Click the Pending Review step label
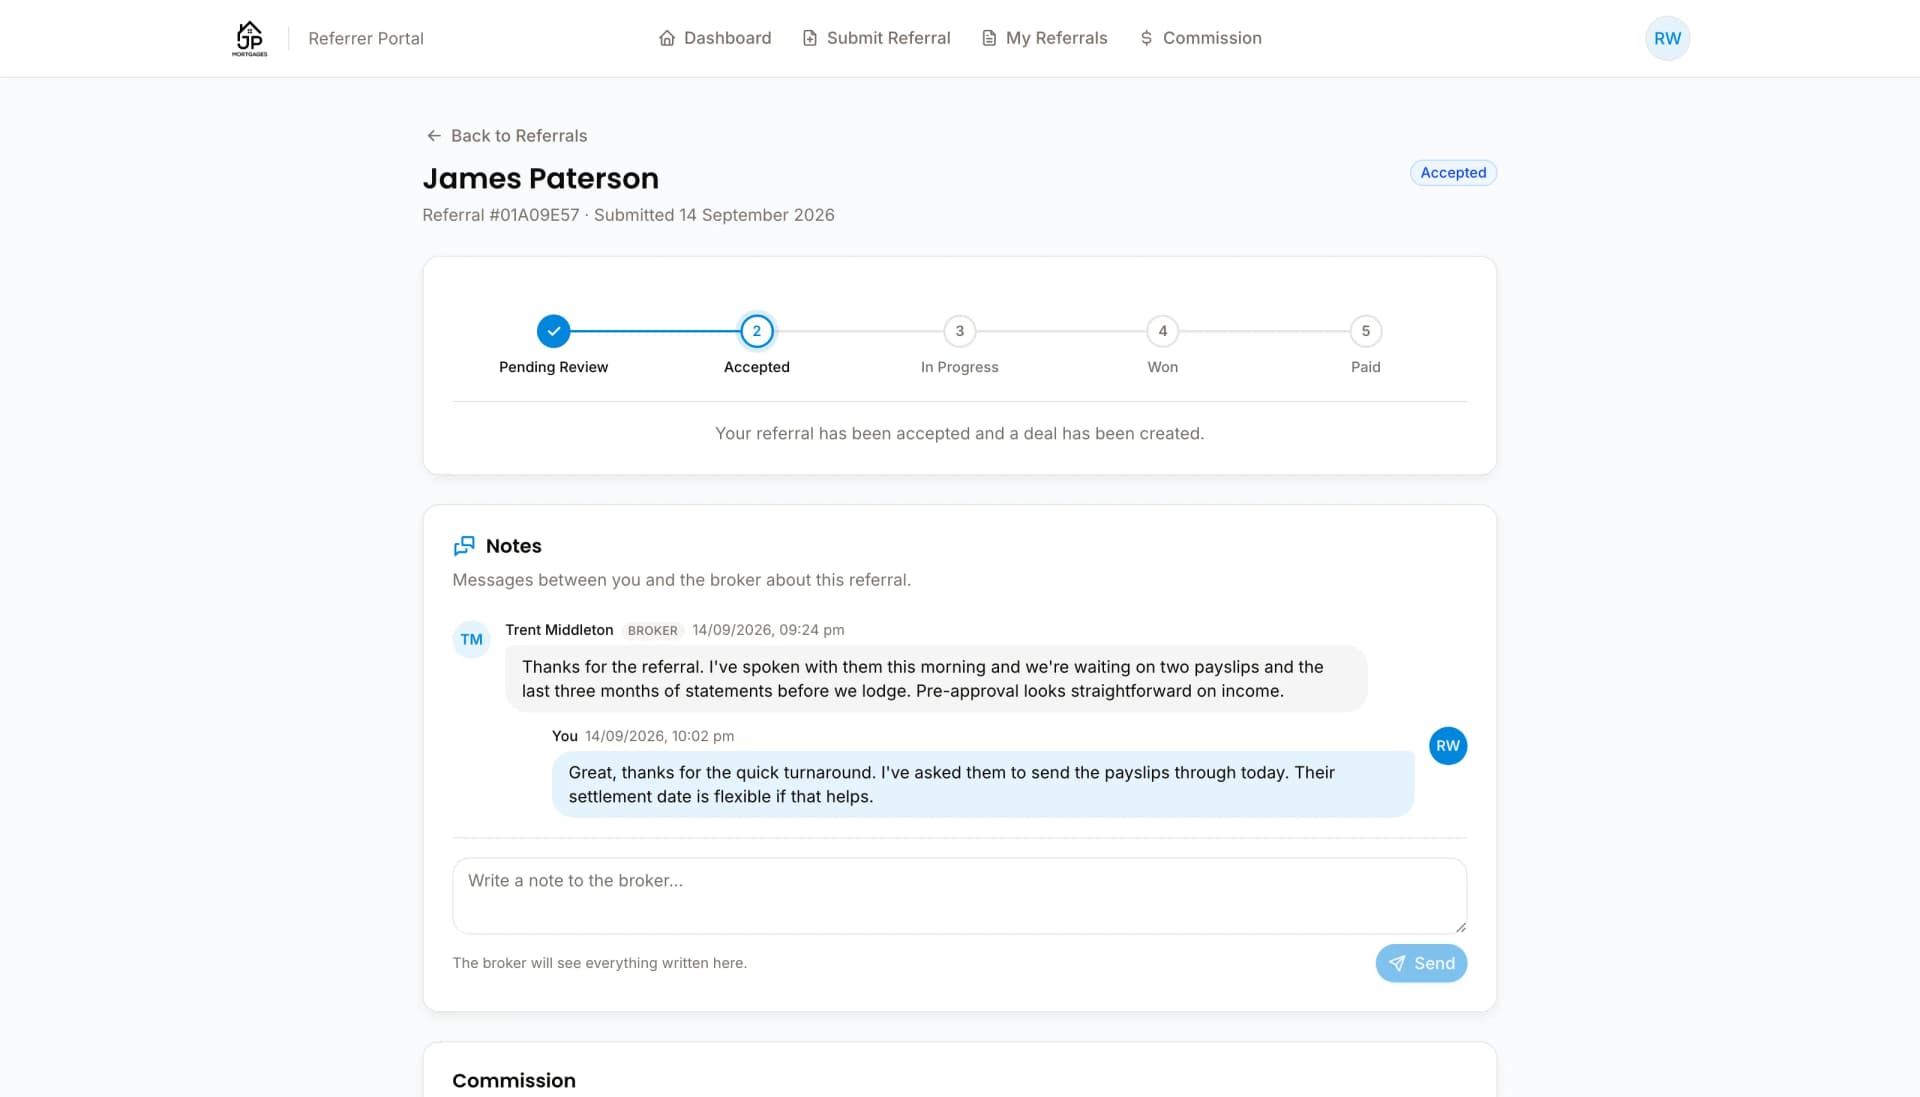Image resolution: width=1920 pixels, height=1097 pixels. (x=553, y=367)
